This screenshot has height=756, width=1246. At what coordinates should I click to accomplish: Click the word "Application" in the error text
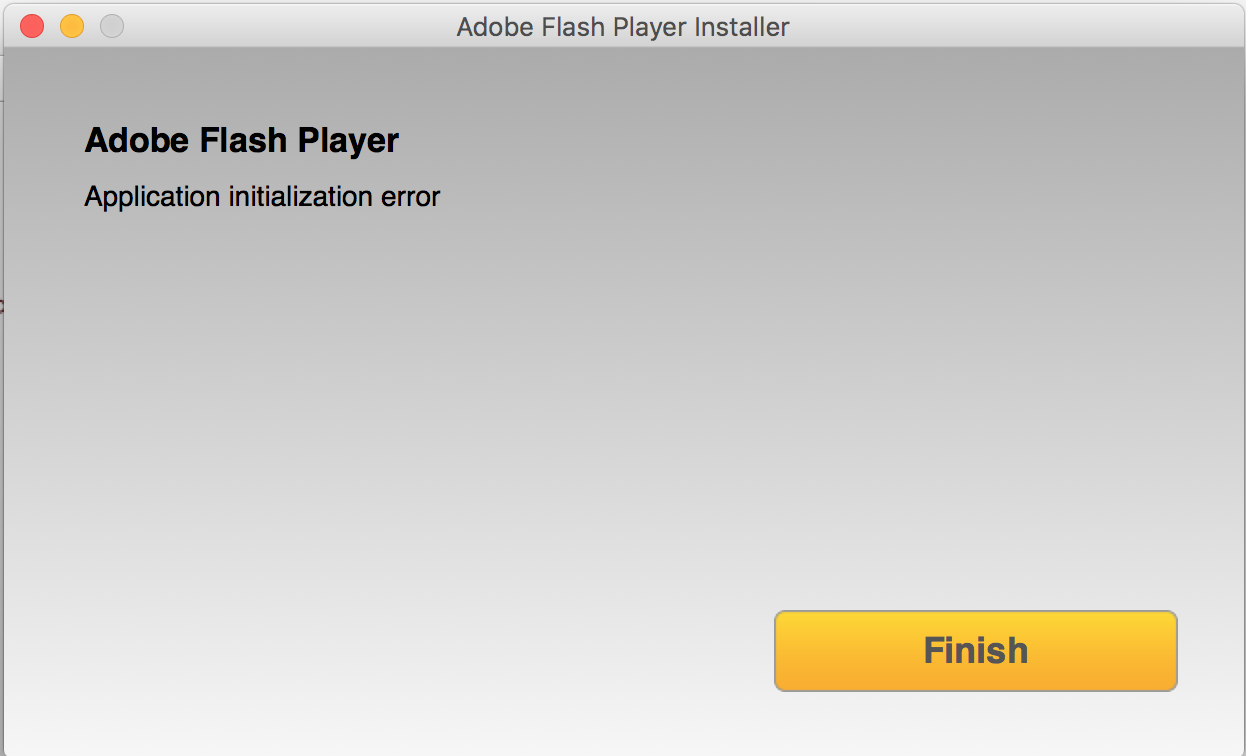pos(152,196)
